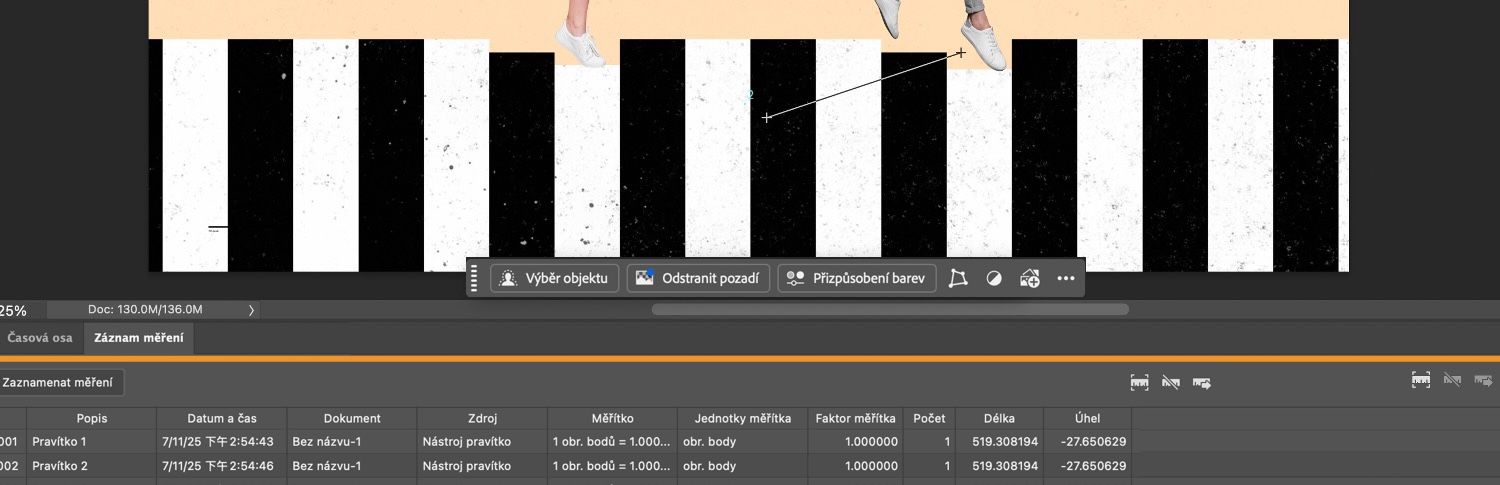Click the Jednotky měřítka column header
The image size is (1500, 485).
pos(742,418)
